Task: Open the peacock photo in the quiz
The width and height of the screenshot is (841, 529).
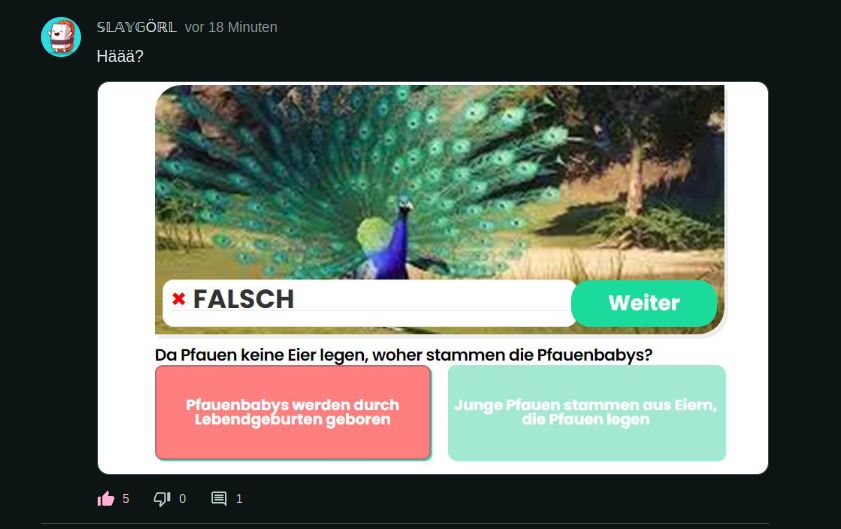Action: 440,209
